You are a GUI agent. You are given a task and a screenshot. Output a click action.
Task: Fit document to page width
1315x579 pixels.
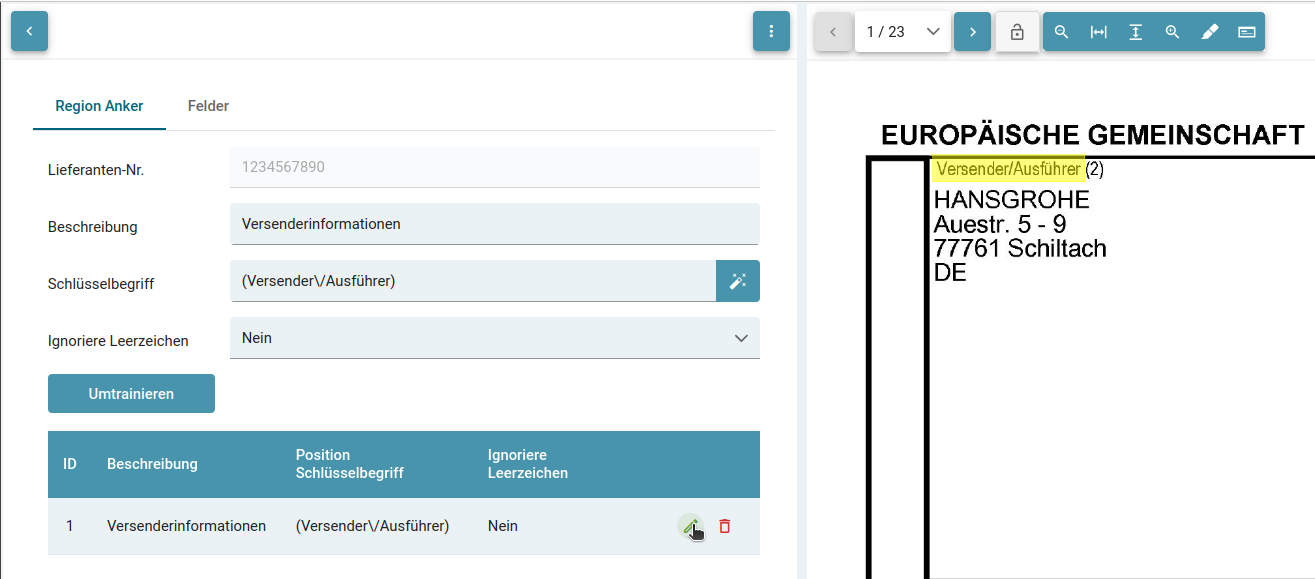point(1099,32)
